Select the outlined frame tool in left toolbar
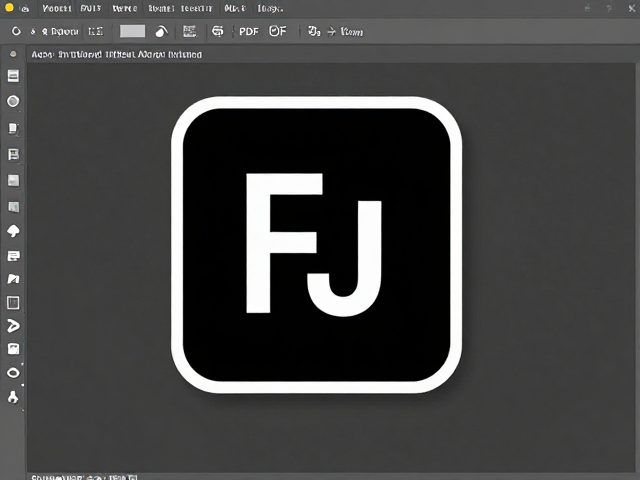 [x=13, y=303]
